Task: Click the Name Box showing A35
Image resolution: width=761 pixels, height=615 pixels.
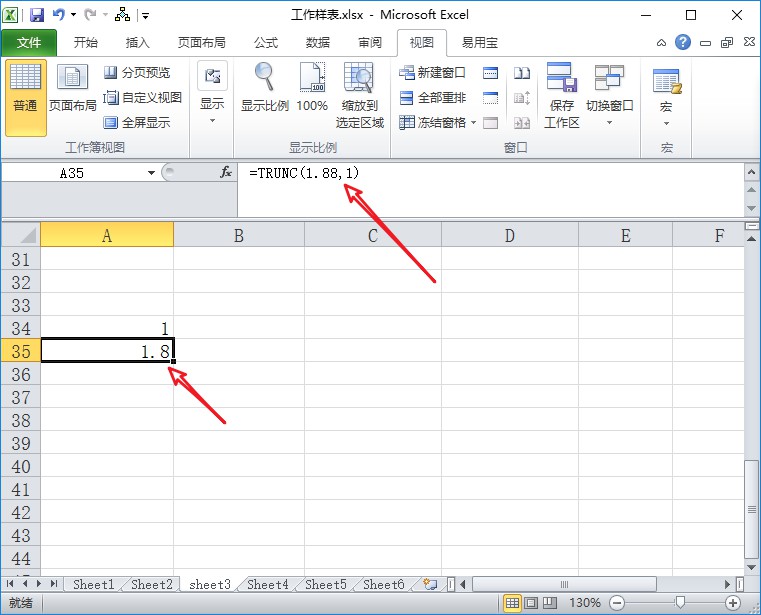Action: point(73,173)
